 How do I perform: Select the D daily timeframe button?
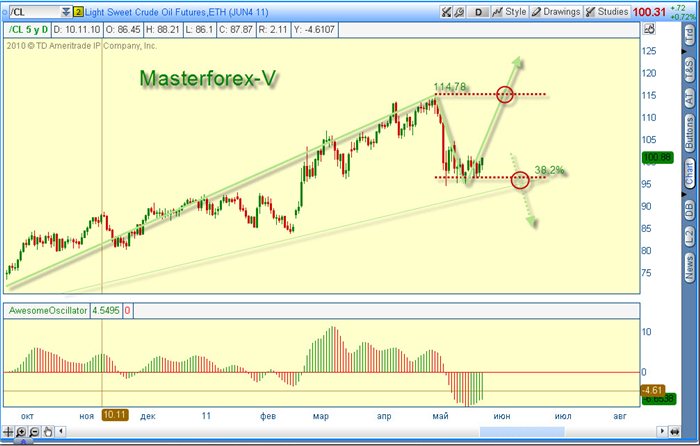(x=478, y=12)
